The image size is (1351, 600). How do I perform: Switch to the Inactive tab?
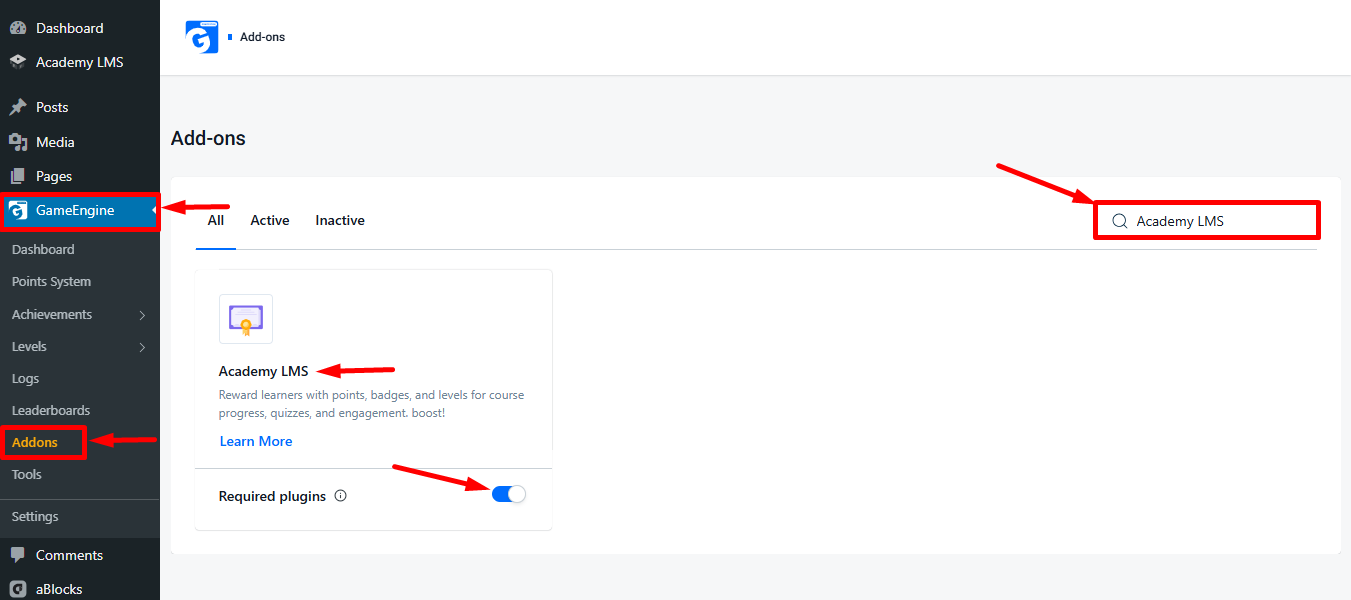[x=340, y=220]
